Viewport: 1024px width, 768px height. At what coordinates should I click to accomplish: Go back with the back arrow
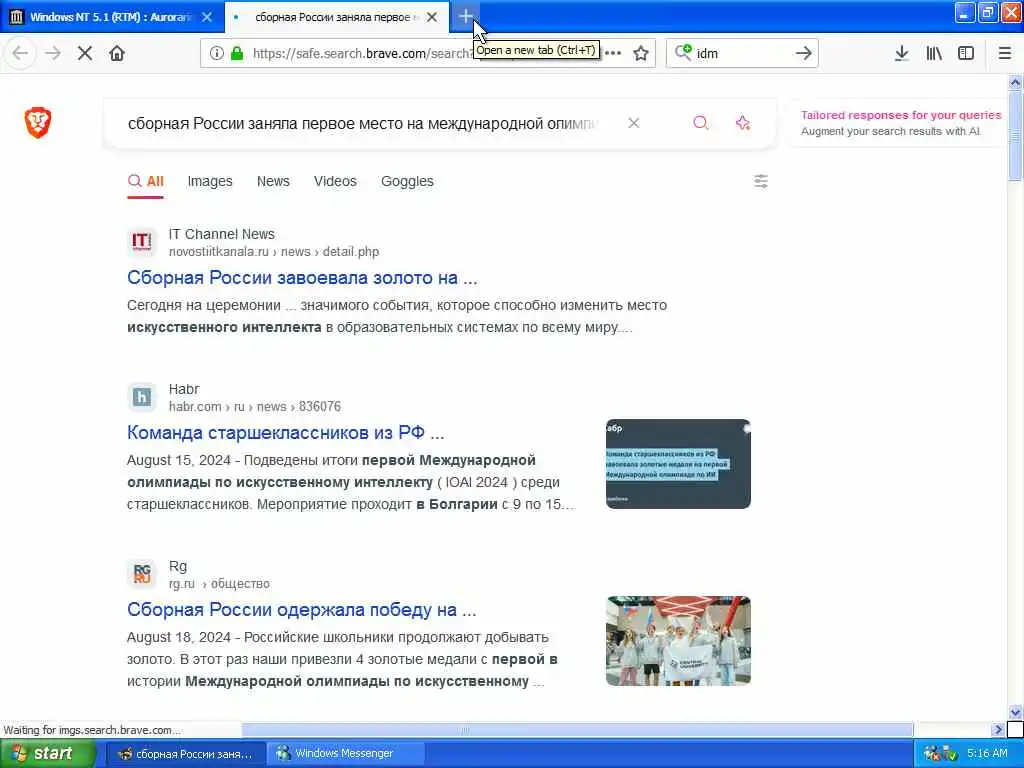[x=20, y=54]
